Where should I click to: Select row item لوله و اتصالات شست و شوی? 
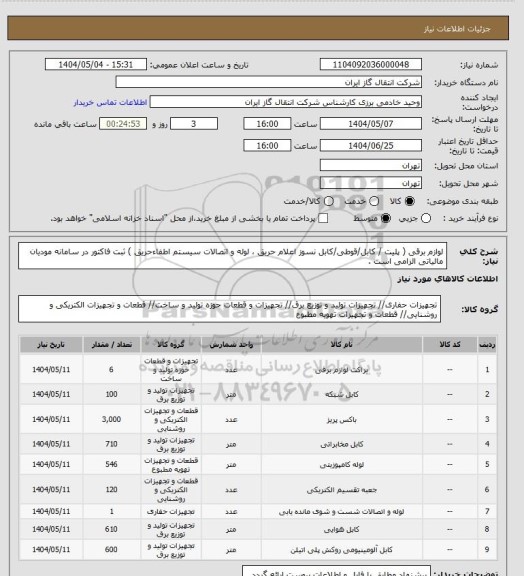coord(342,511)
